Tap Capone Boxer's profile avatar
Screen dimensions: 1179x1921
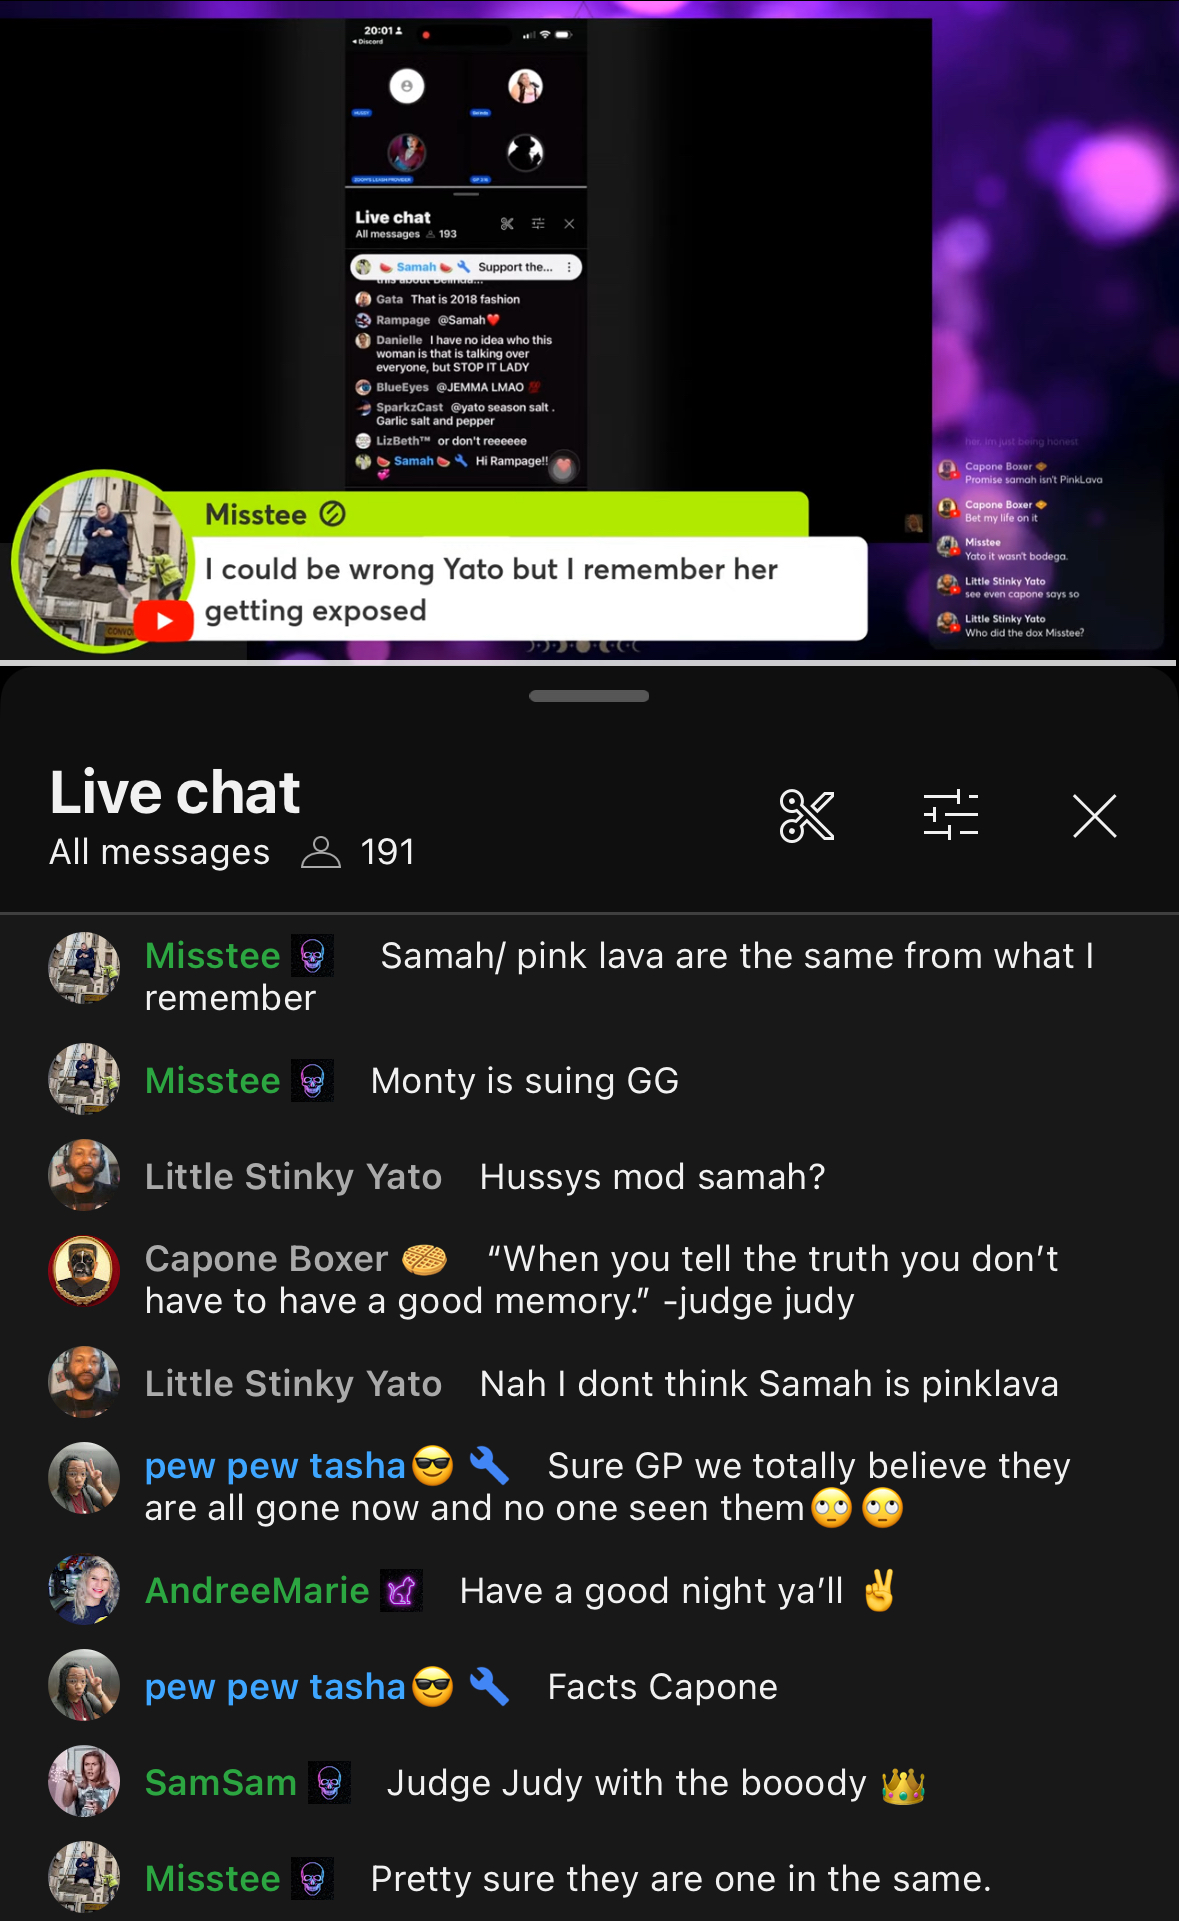[84, 1271]
